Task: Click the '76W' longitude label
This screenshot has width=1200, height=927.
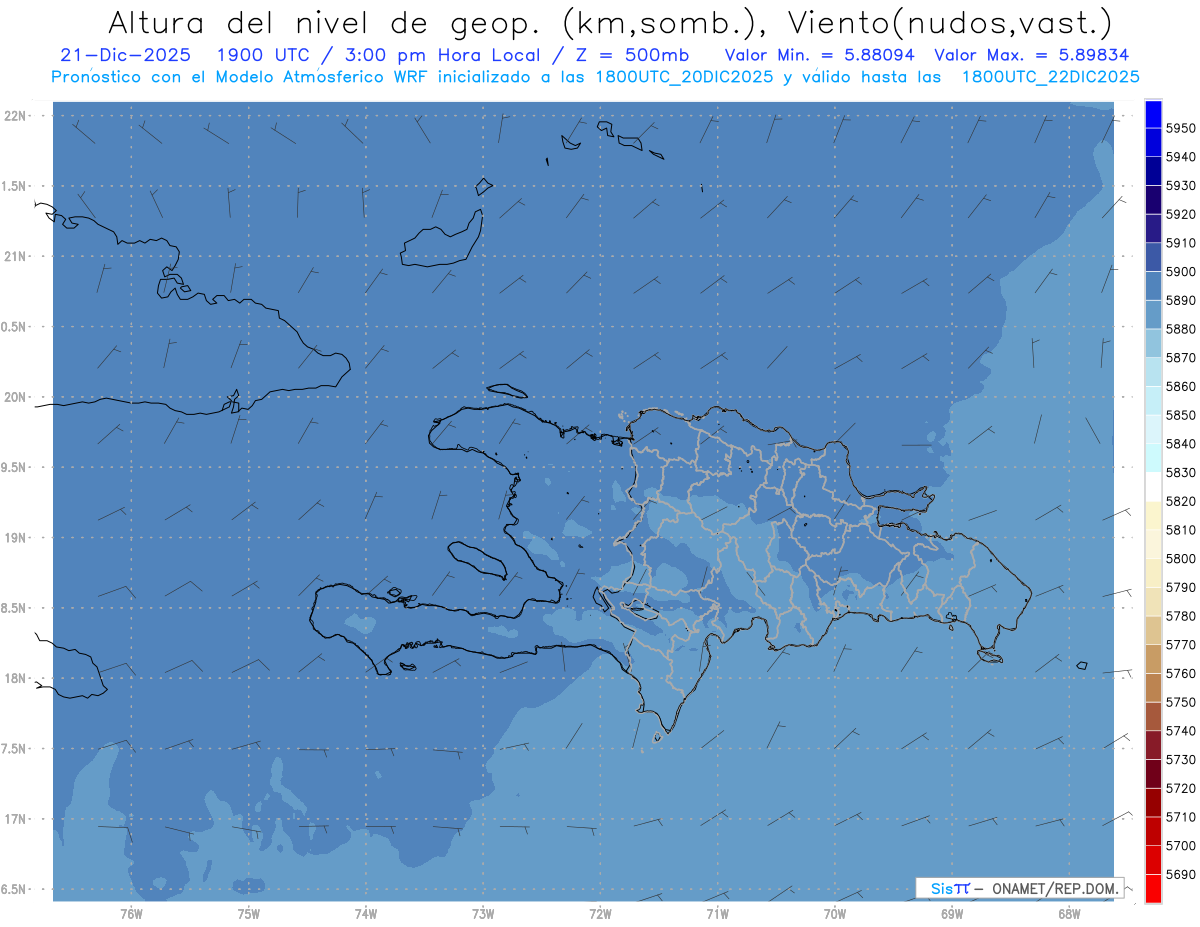Action: point(131,913)
